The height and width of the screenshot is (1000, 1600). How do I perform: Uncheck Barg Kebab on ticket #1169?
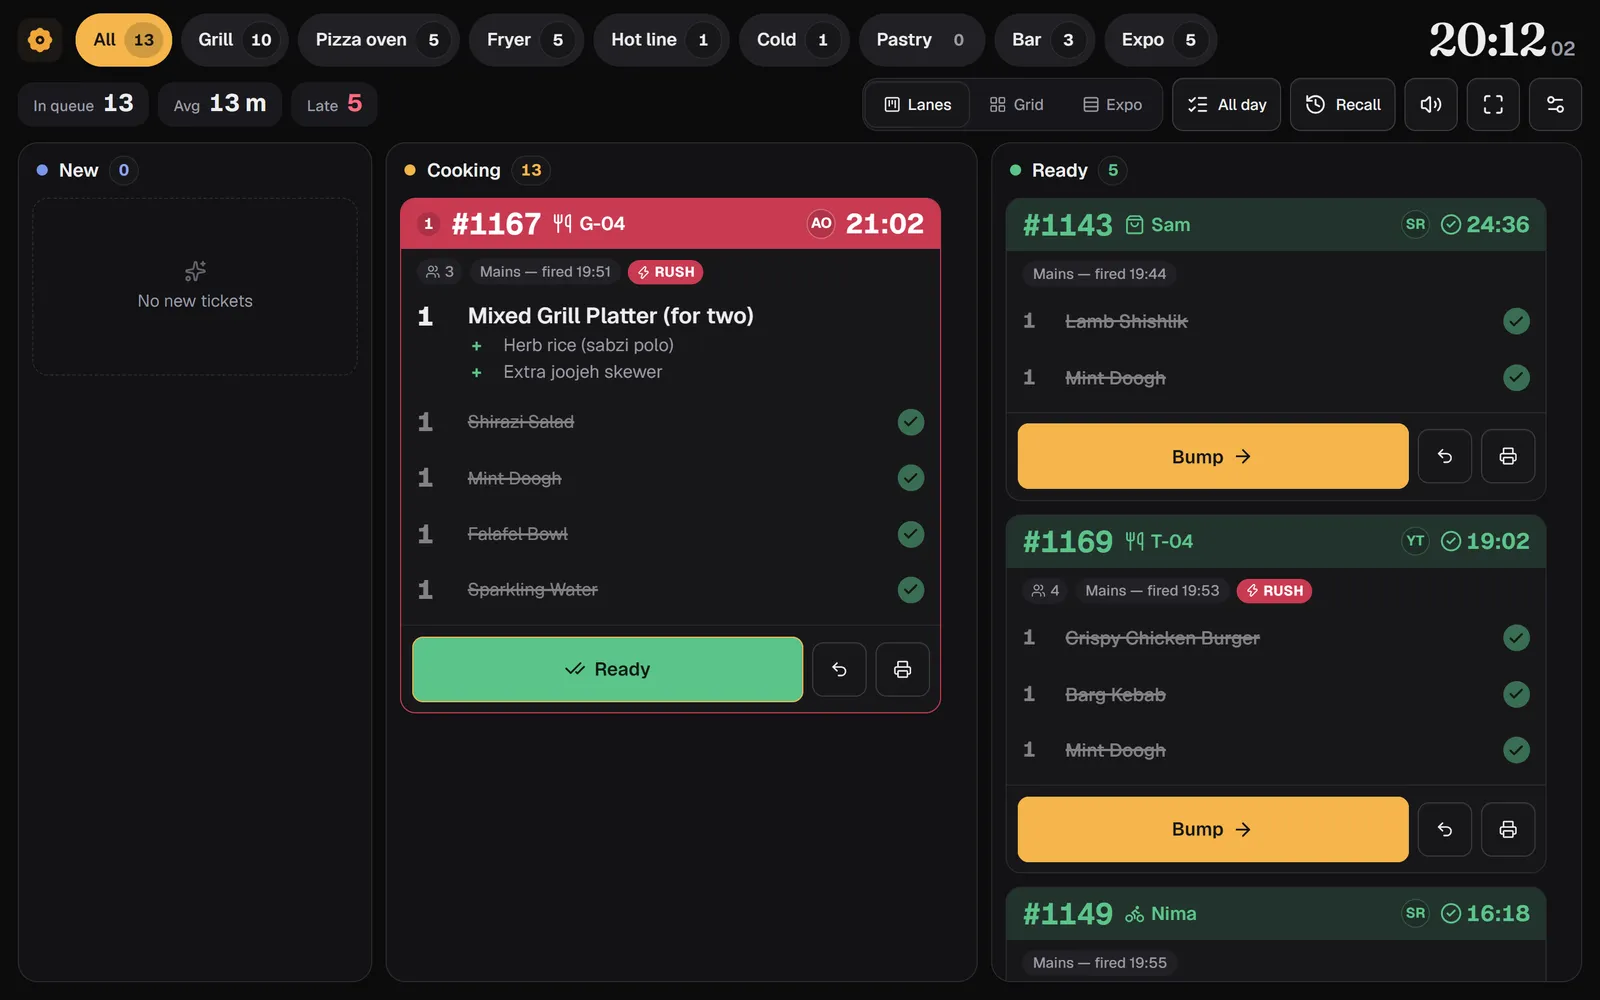1516,694
